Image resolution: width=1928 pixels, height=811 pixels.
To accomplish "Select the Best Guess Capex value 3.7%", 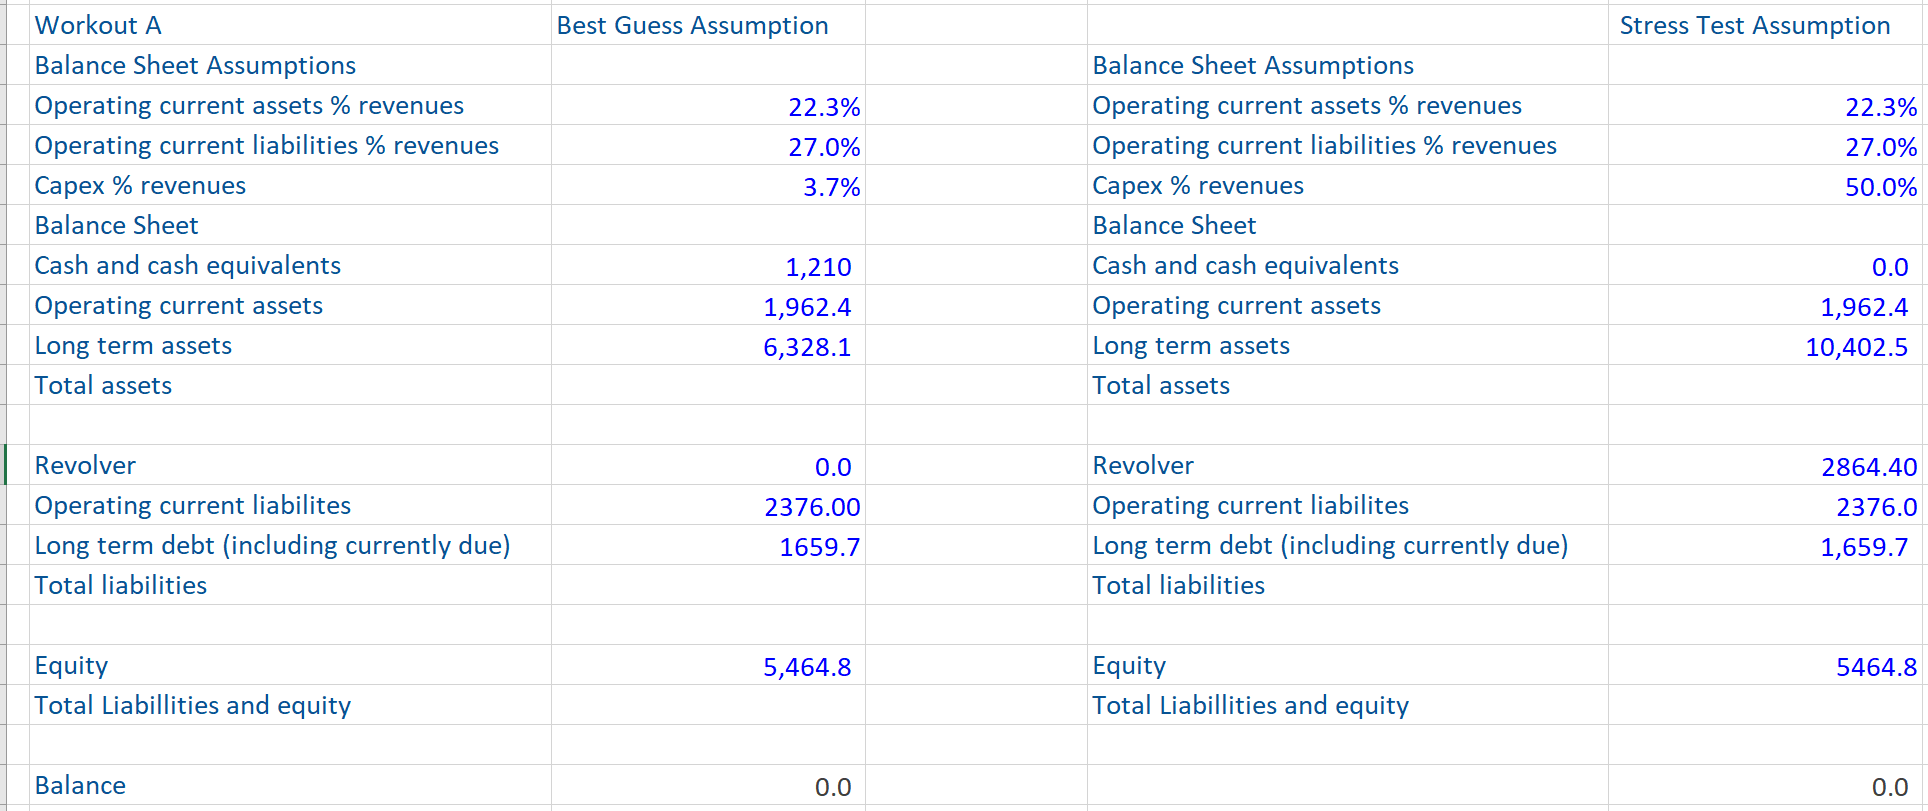I will tap(831, 187).
